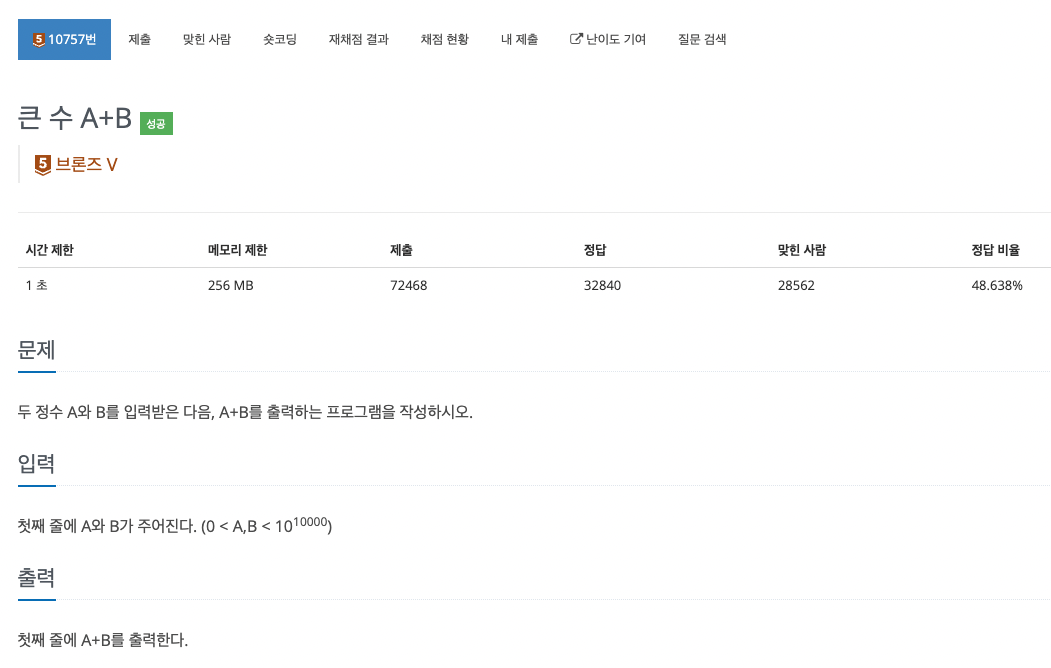Click the 입력 section heading

pos(36,464)
